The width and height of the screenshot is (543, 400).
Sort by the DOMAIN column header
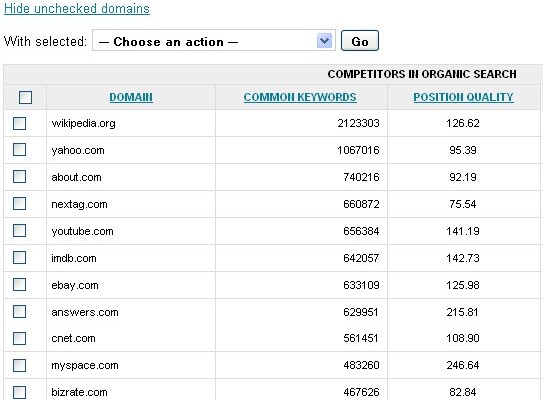click(131, 97)
